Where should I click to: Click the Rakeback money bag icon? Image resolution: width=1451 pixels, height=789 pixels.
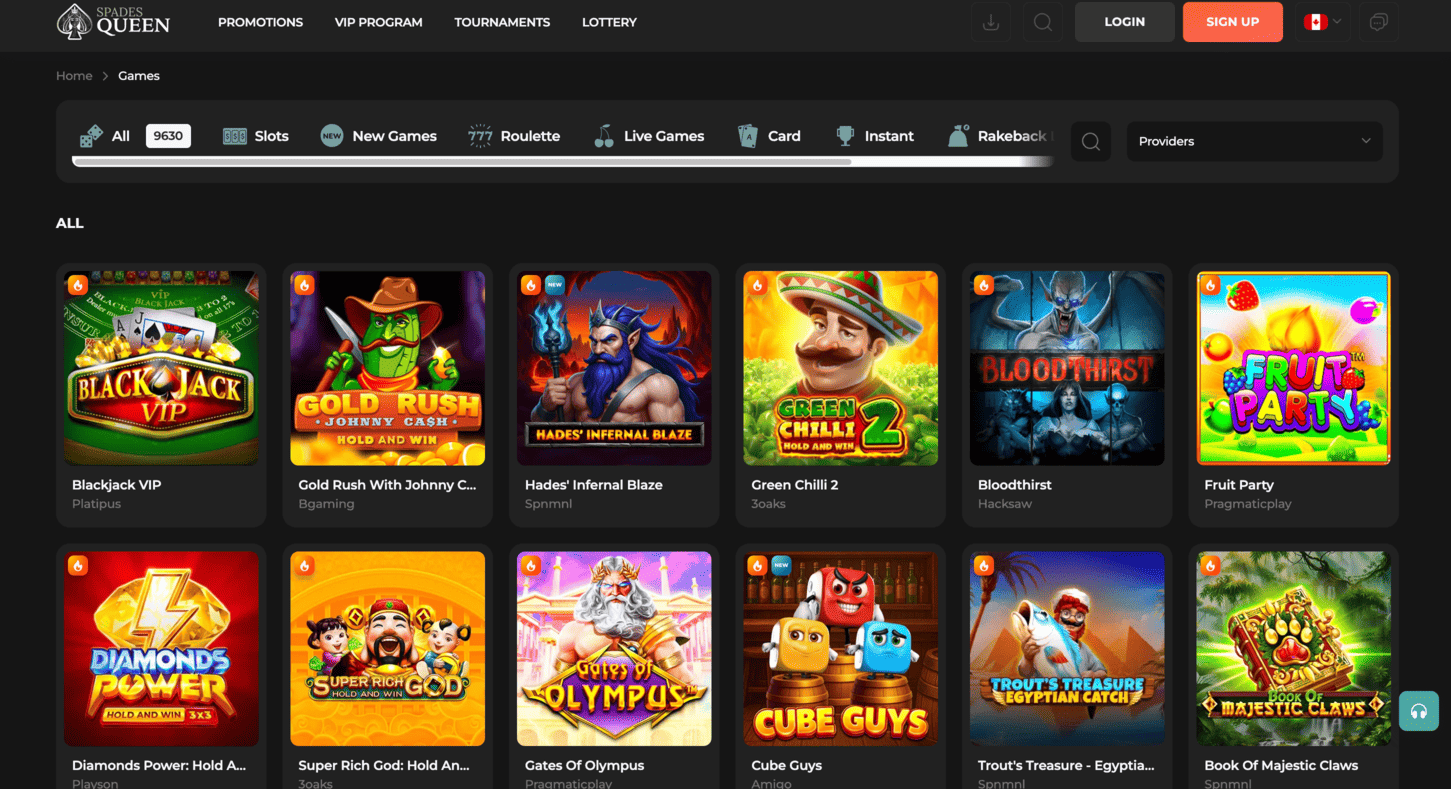(958, 136)
